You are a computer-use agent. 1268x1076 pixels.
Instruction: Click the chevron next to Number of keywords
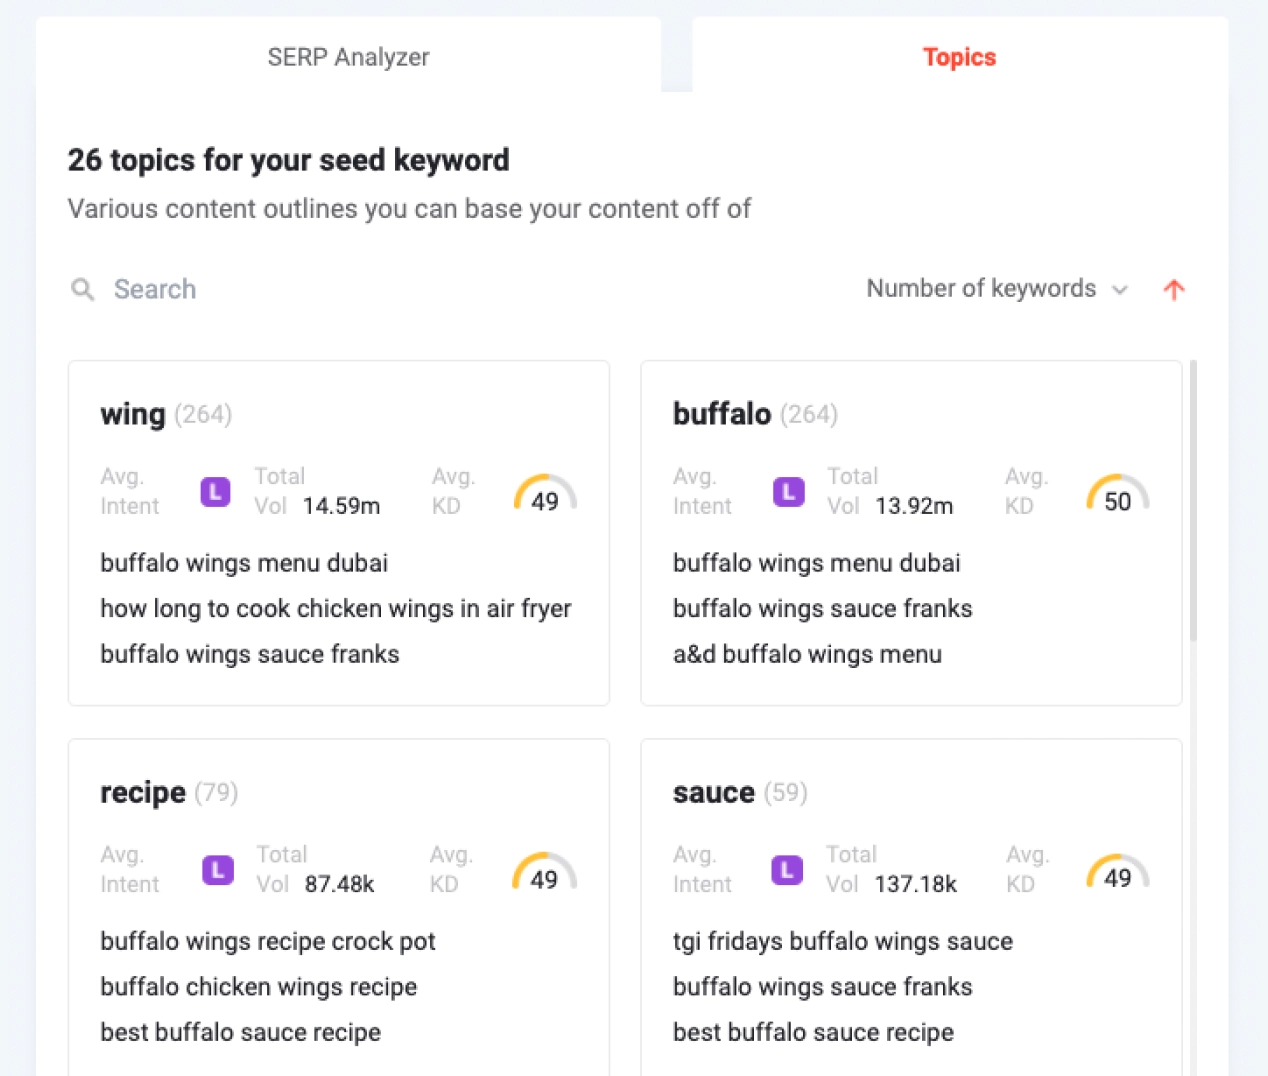(1120, 290)
